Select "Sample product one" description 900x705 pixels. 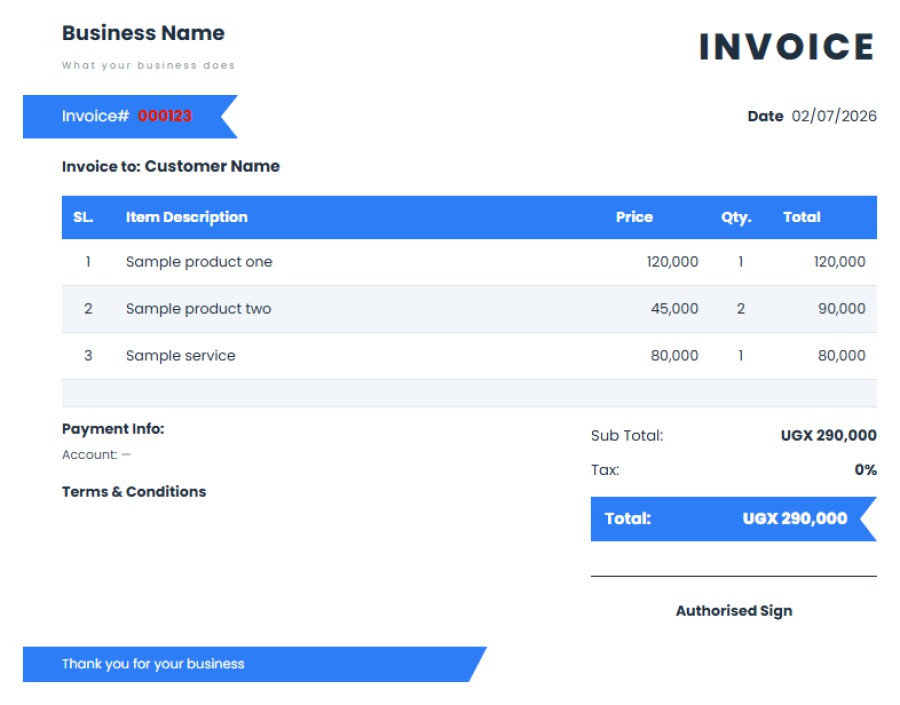pyautogui.click(x=199, y=262)
